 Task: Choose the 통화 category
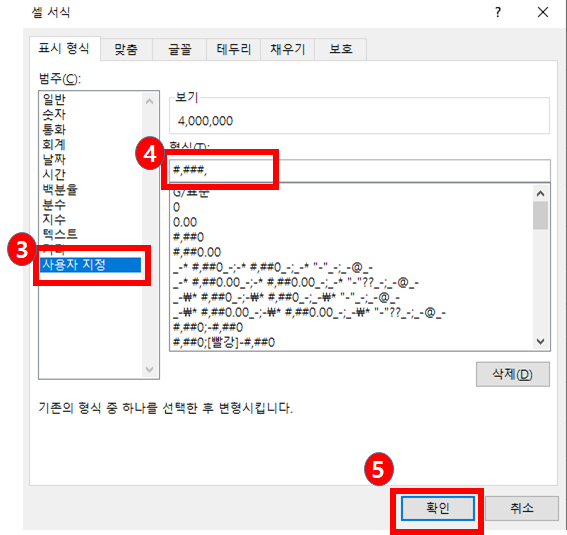(x=54, y=129)
